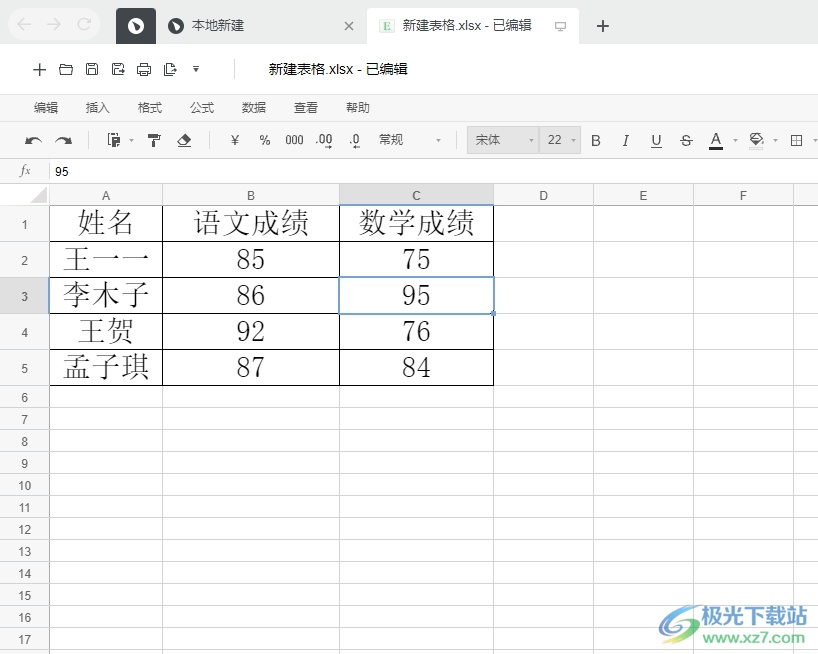Open the 数据 menu
This screenshot has height=654, width=818.
(254, 107)
